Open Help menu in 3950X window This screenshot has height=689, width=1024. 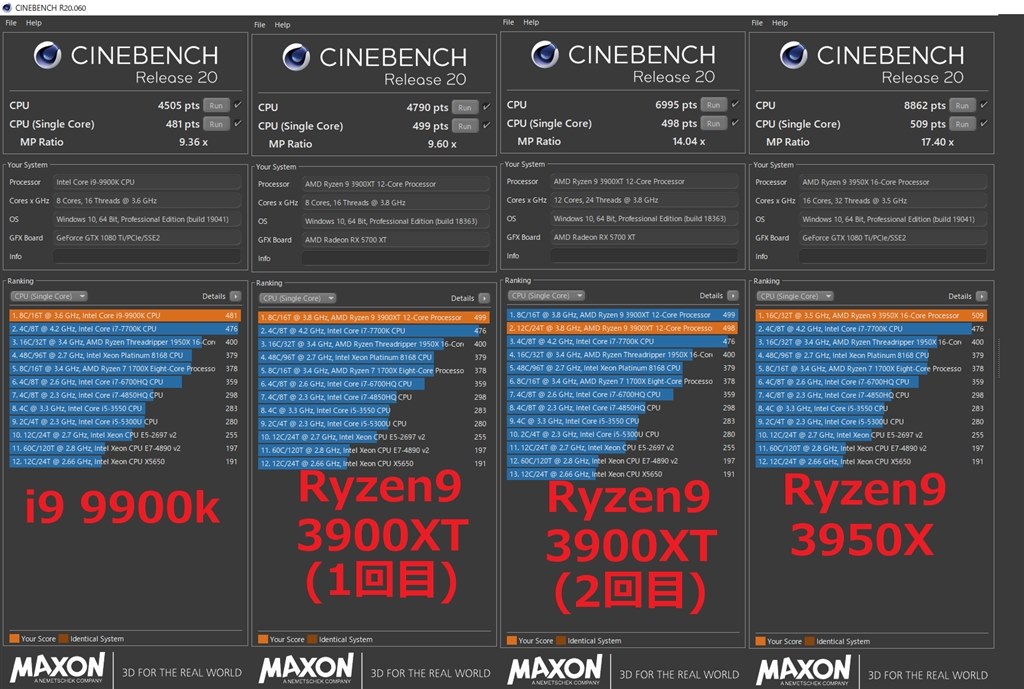point(780,23)
